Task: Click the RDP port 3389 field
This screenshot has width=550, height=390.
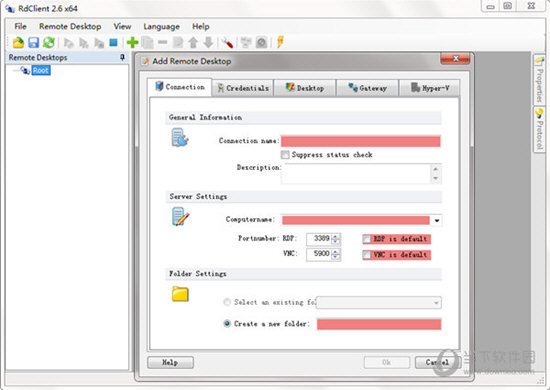Action: (319, 239)
